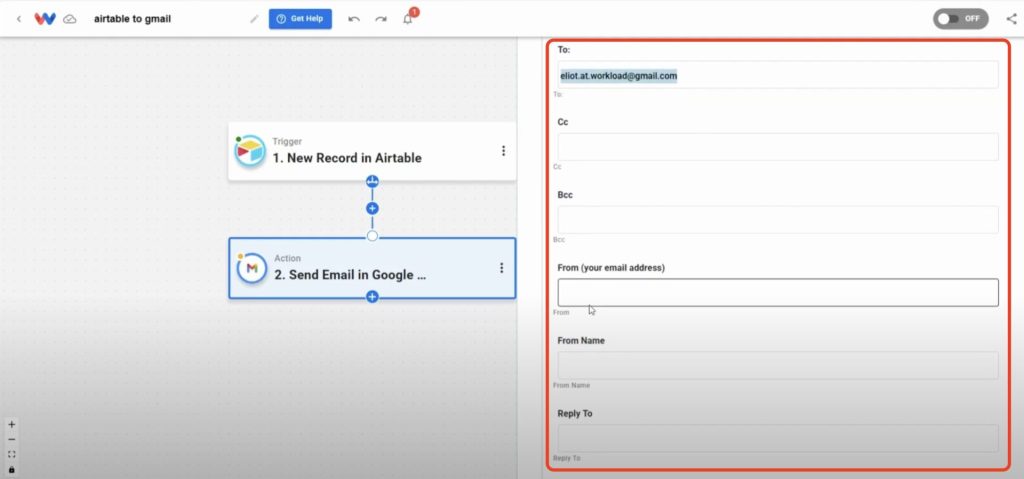Open options menu for Send Email action

coord(502,268)
